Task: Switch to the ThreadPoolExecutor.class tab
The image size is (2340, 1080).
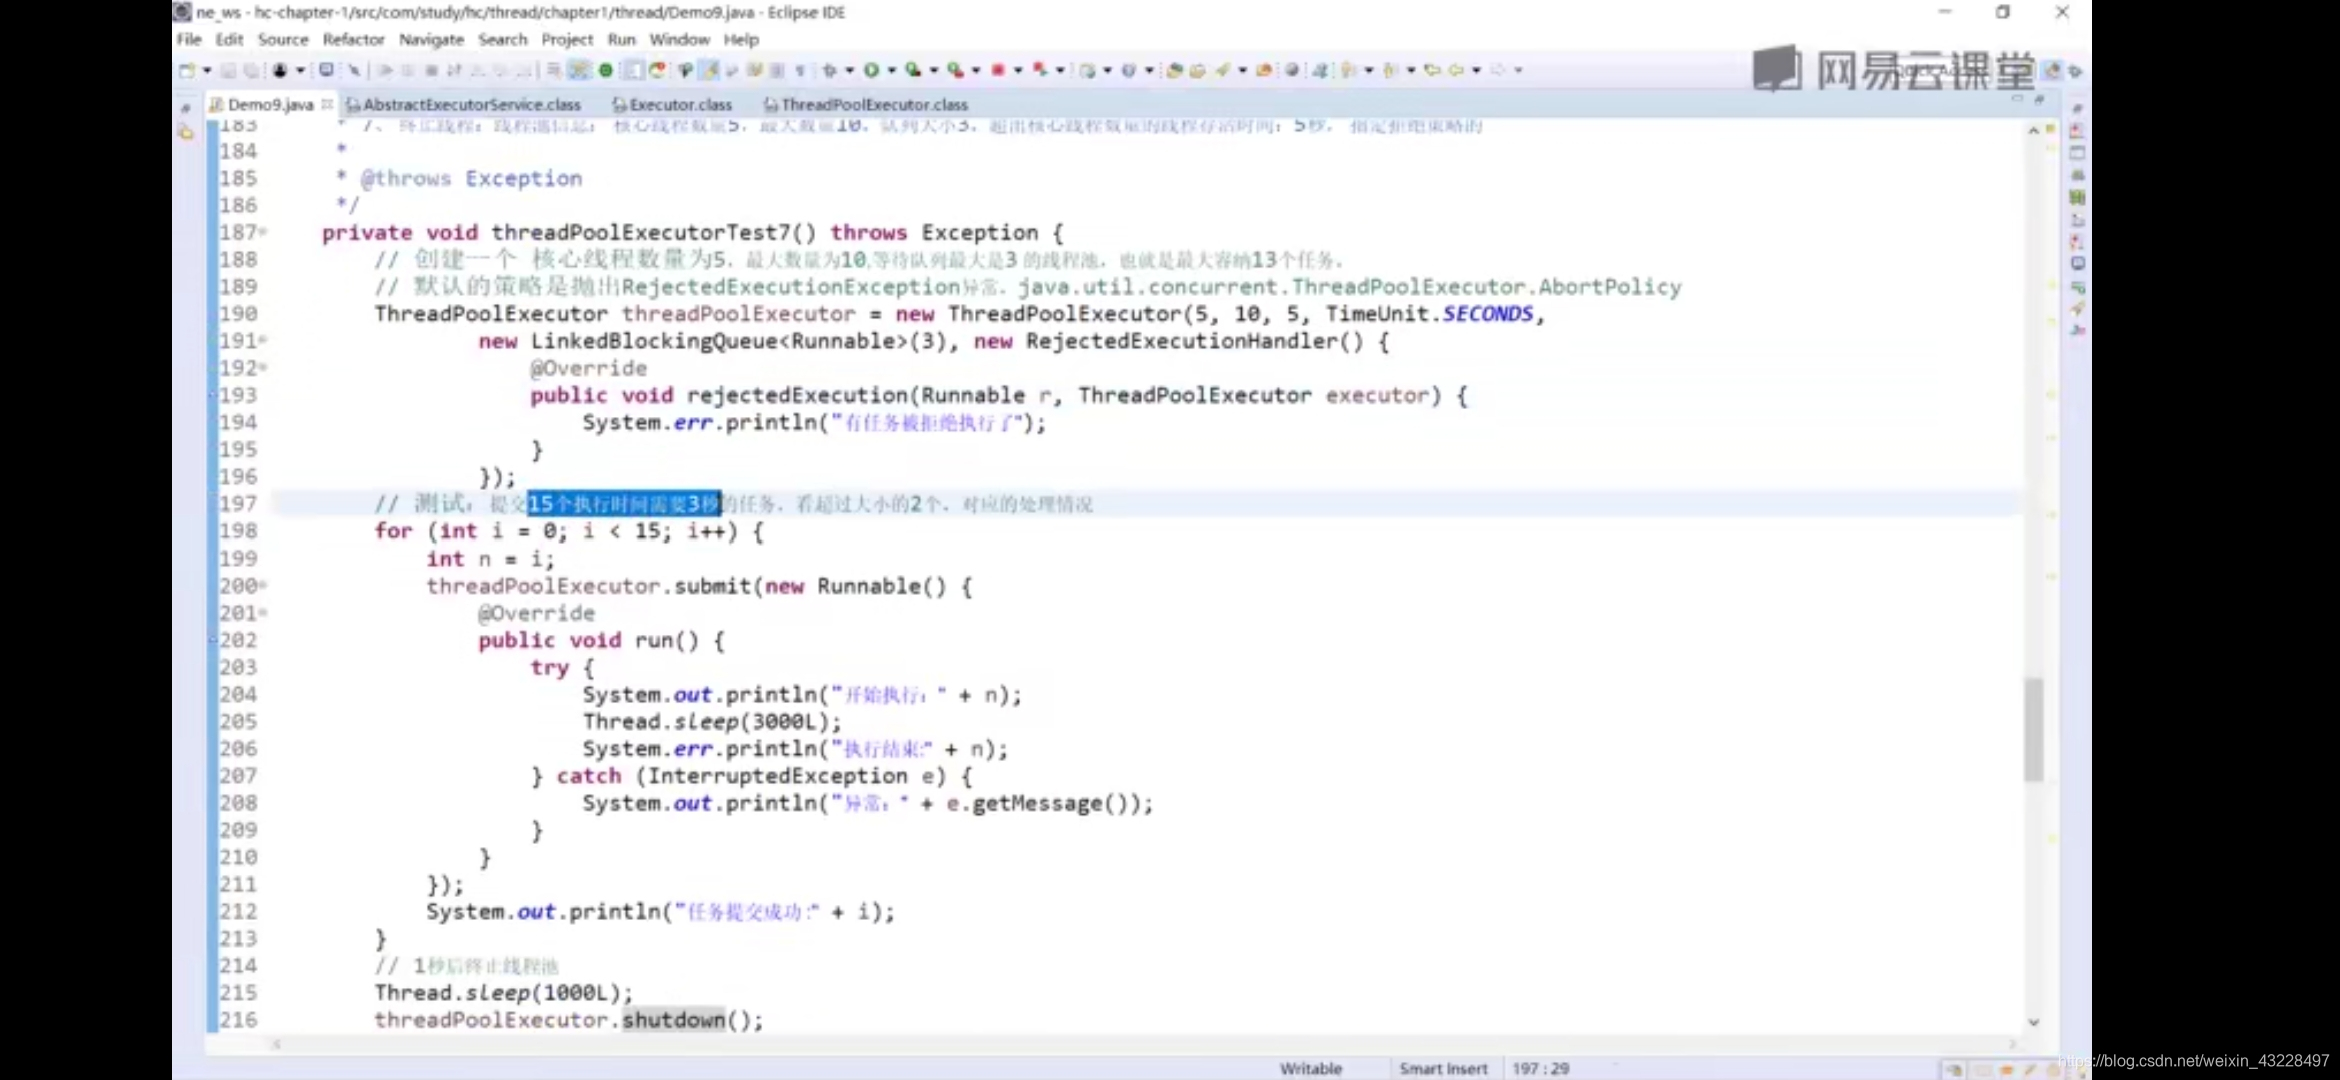Action: pyautogui.click(x=866, y=104)
